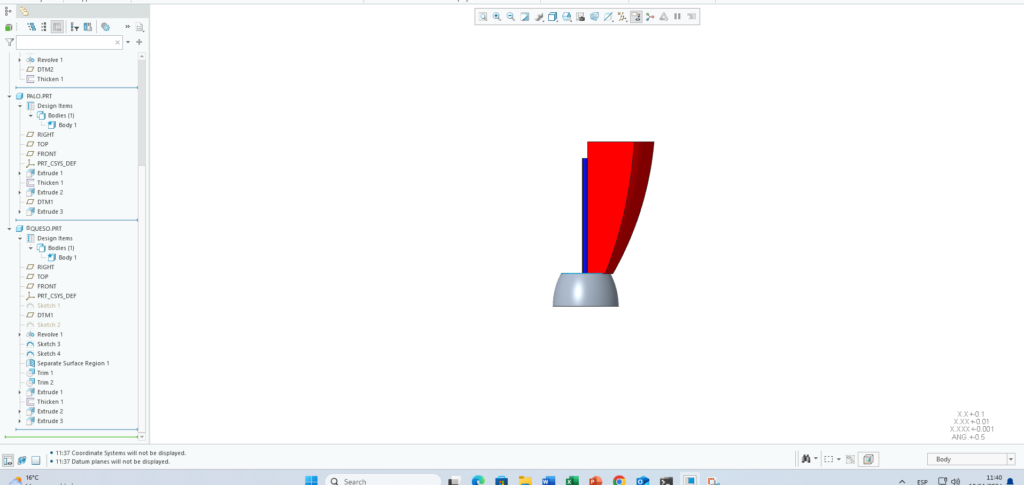Screen dimensions: 1024x485
Task: Select PRT_CSYS_DEF under PALO.PRT
Action: coord(56,163)
